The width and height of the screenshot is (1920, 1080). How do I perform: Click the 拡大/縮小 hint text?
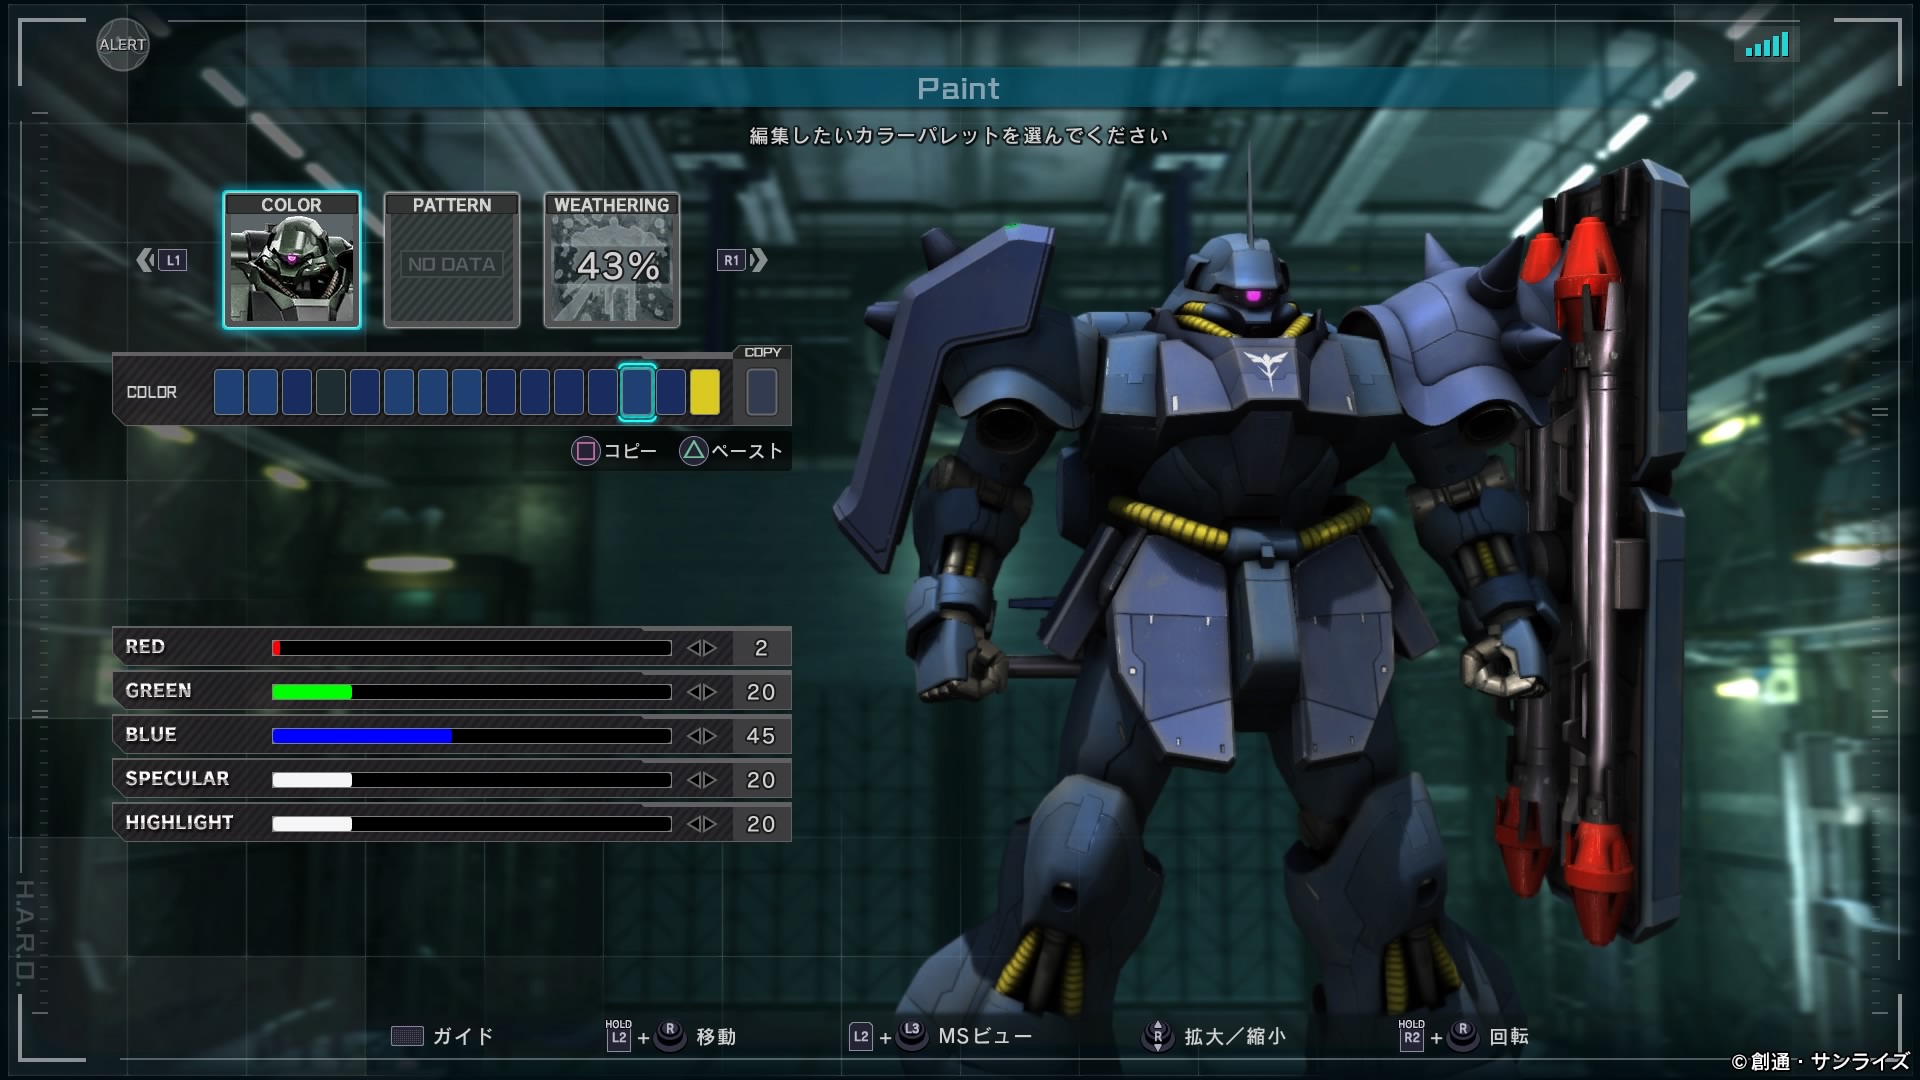coord(1235,1037)
